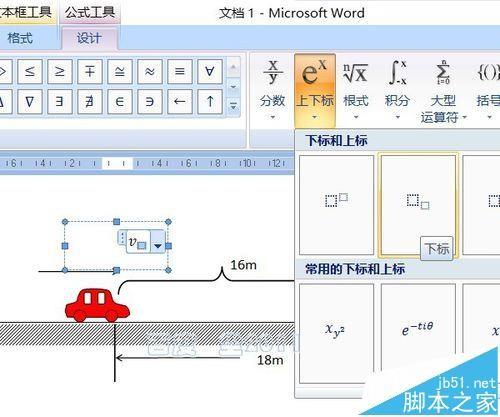
Task: Insert the contains-as-member (∋) symbol
Action: coord(150,101)
